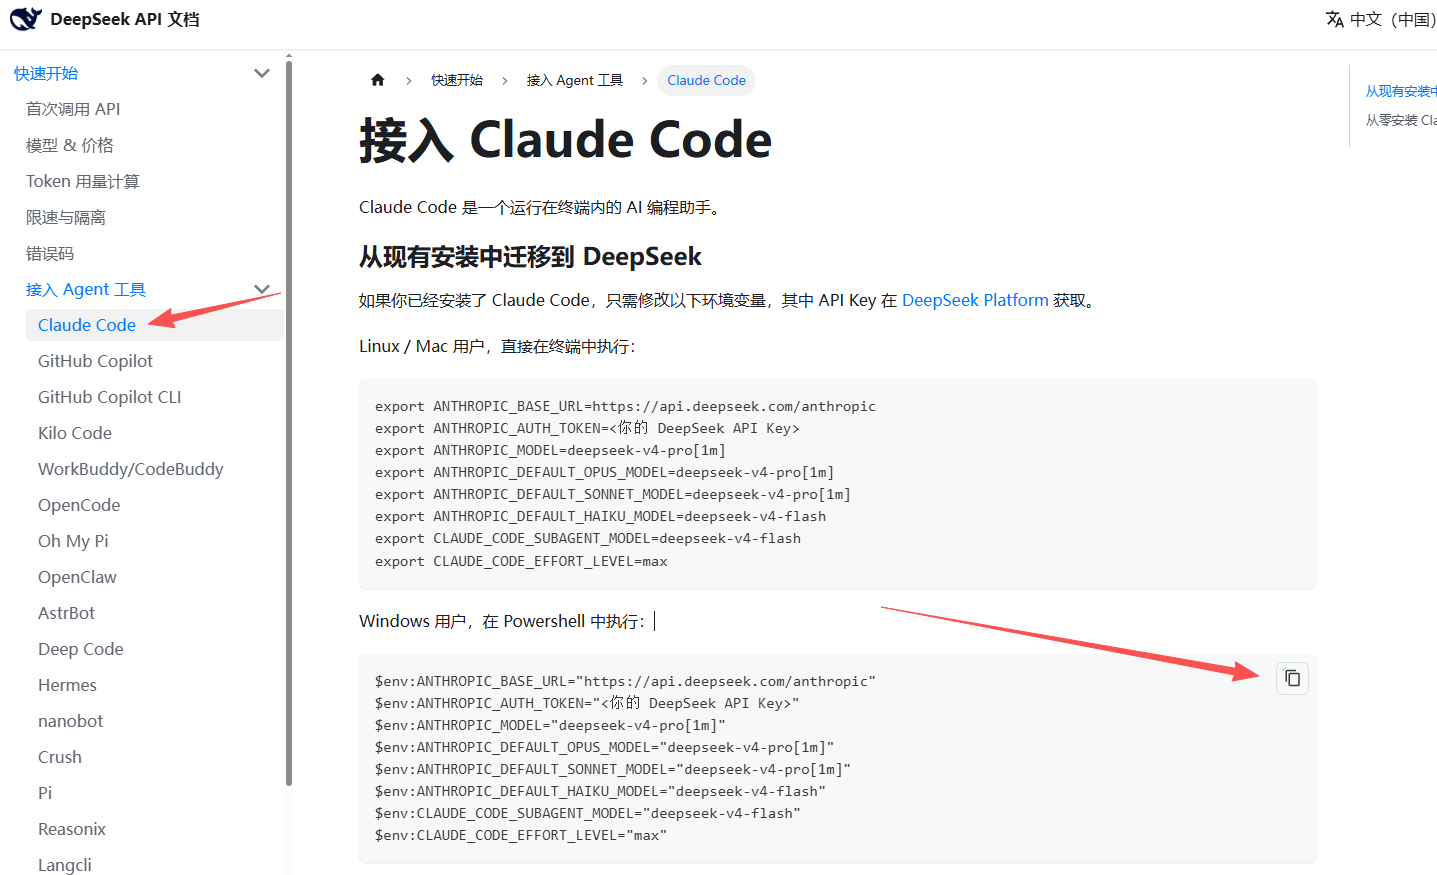The height and width of the screenshot is (875, 1437).
Task: Select 接入 Agent 工具 category label
Action: click(86, 289)
